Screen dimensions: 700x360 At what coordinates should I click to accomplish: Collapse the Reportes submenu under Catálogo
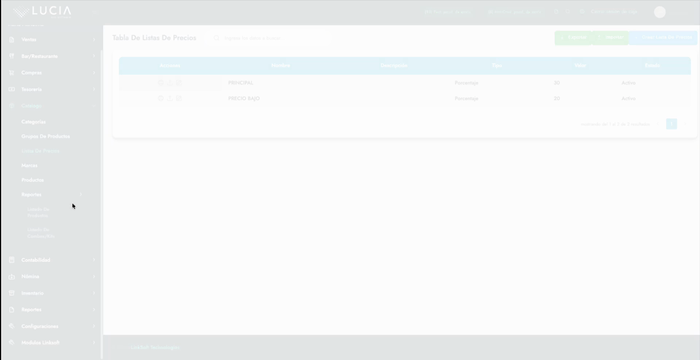pyautogui.click(x=81, y=194)
